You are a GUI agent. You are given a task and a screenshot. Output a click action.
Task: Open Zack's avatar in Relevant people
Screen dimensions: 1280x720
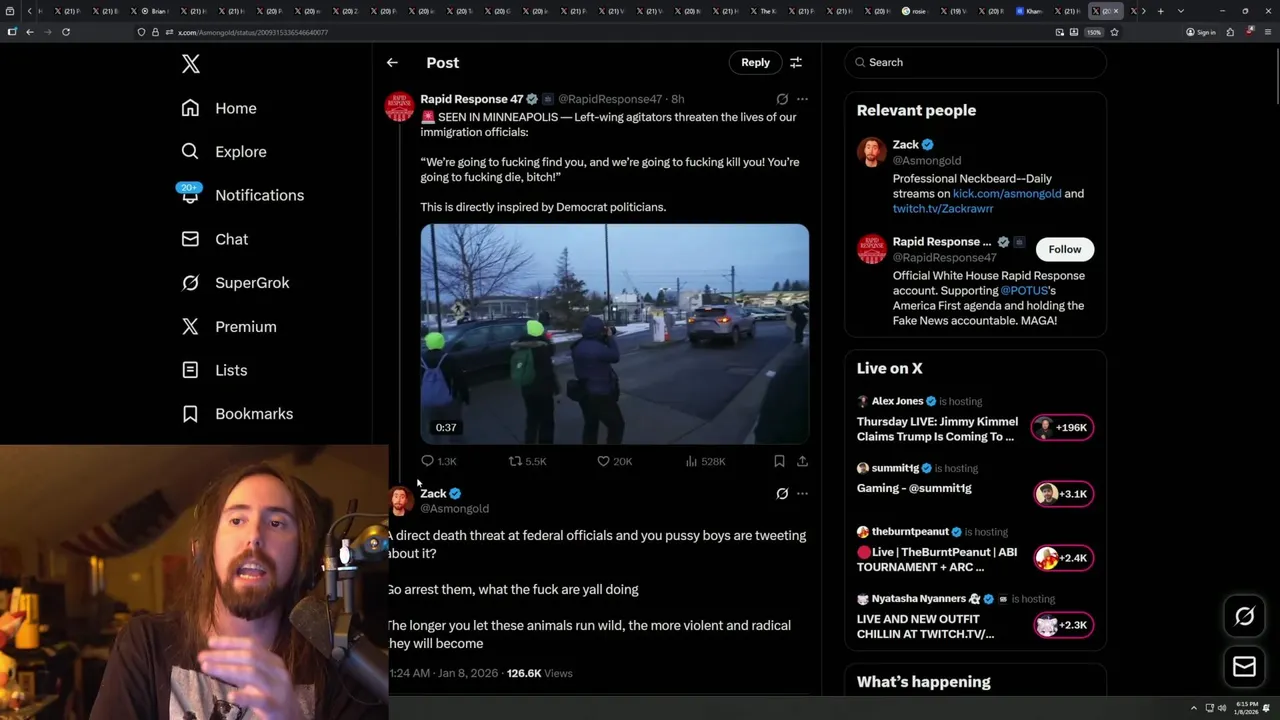pyautogui.click(x=871, y=152)
